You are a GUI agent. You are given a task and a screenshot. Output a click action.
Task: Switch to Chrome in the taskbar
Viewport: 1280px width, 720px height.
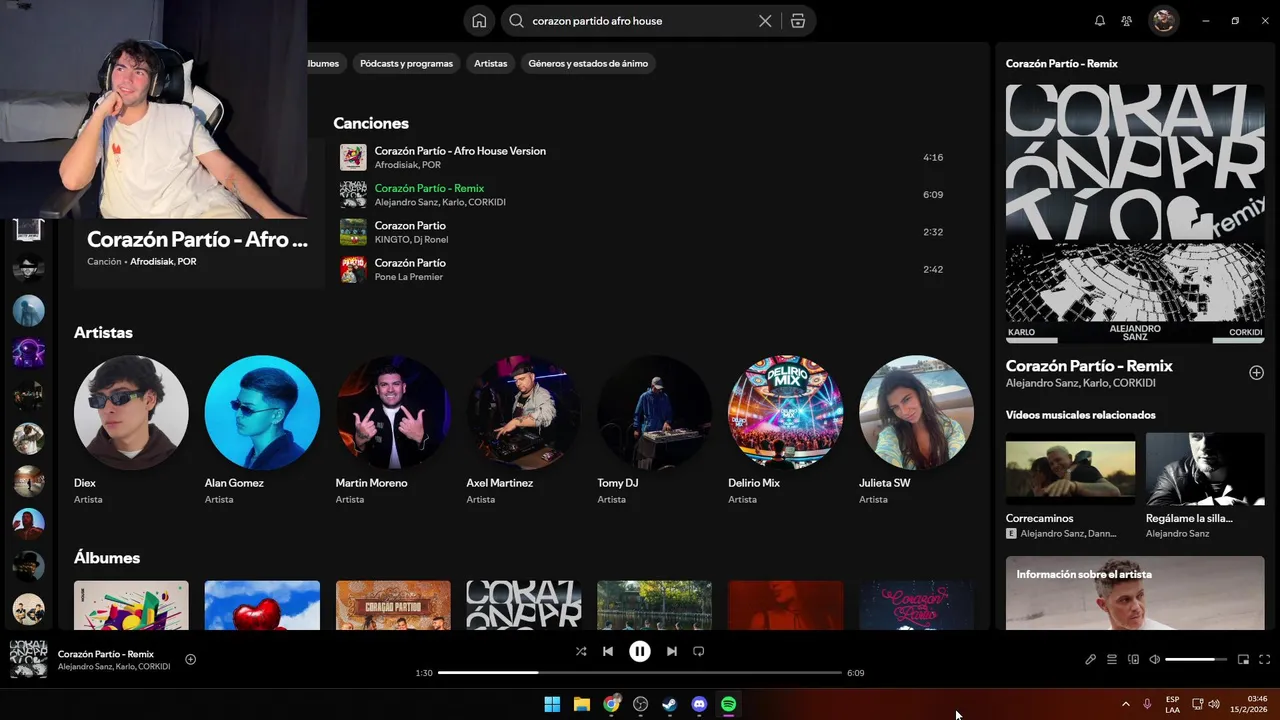click(611, 704)
